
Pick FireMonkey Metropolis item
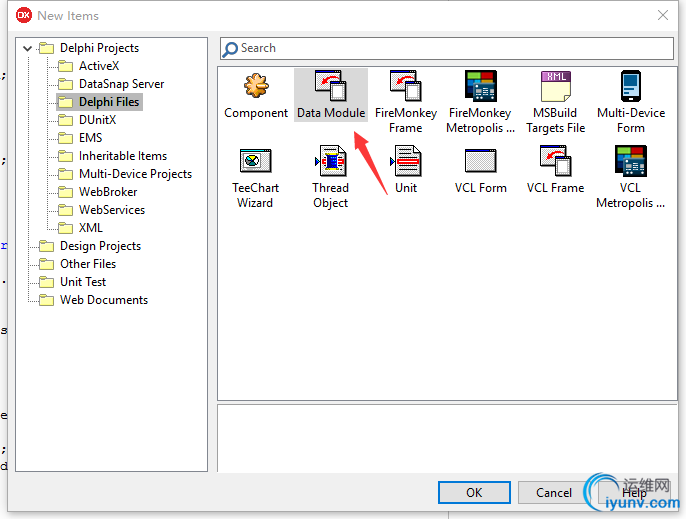pyautogui.click(x=480, y=102)
